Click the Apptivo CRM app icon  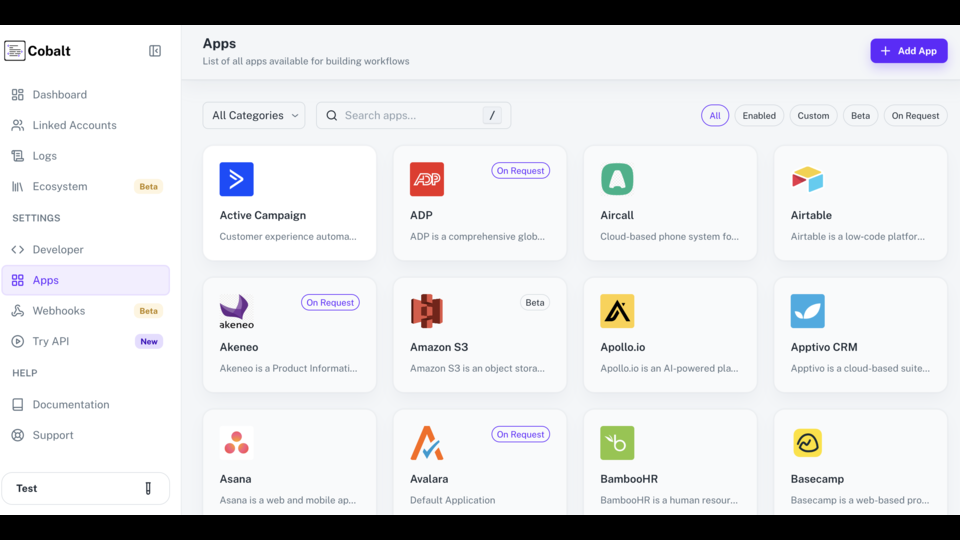click(808, 311)
